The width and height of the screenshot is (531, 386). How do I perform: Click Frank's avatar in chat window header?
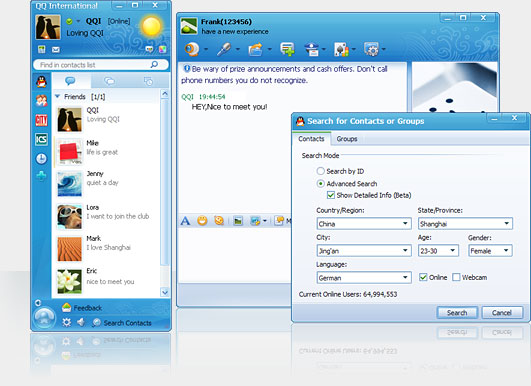pos(189,26)
